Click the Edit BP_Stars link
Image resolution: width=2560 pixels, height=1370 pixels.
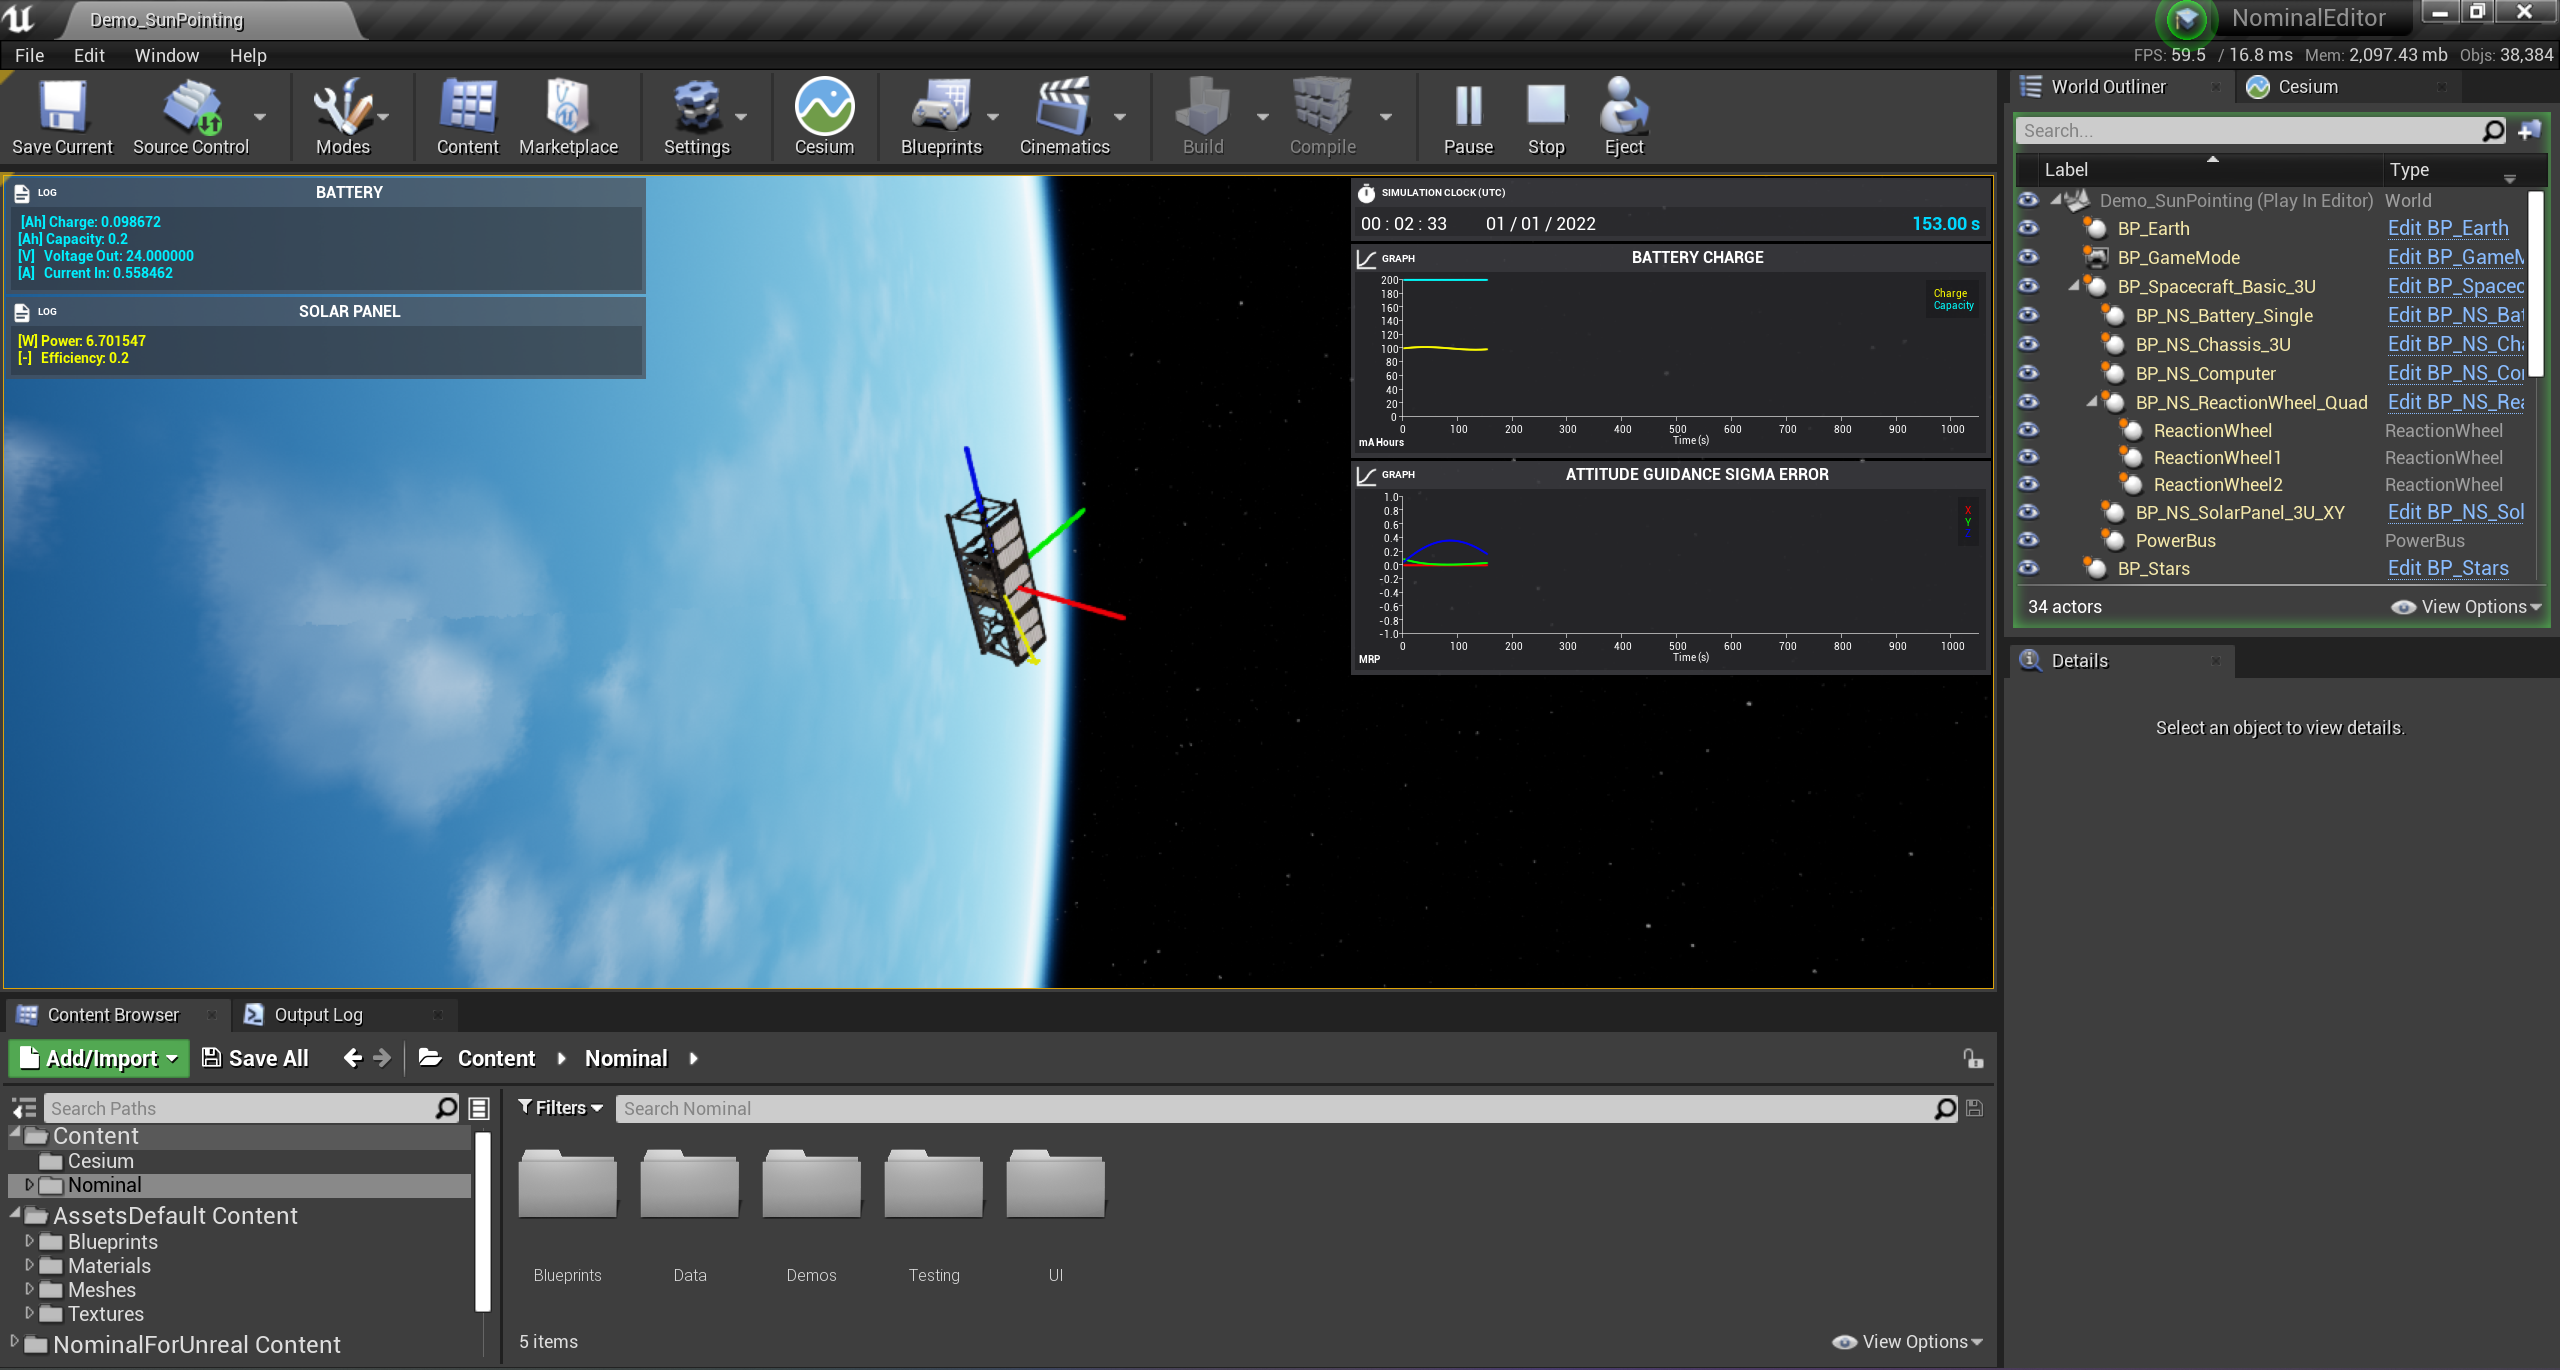2448,568
